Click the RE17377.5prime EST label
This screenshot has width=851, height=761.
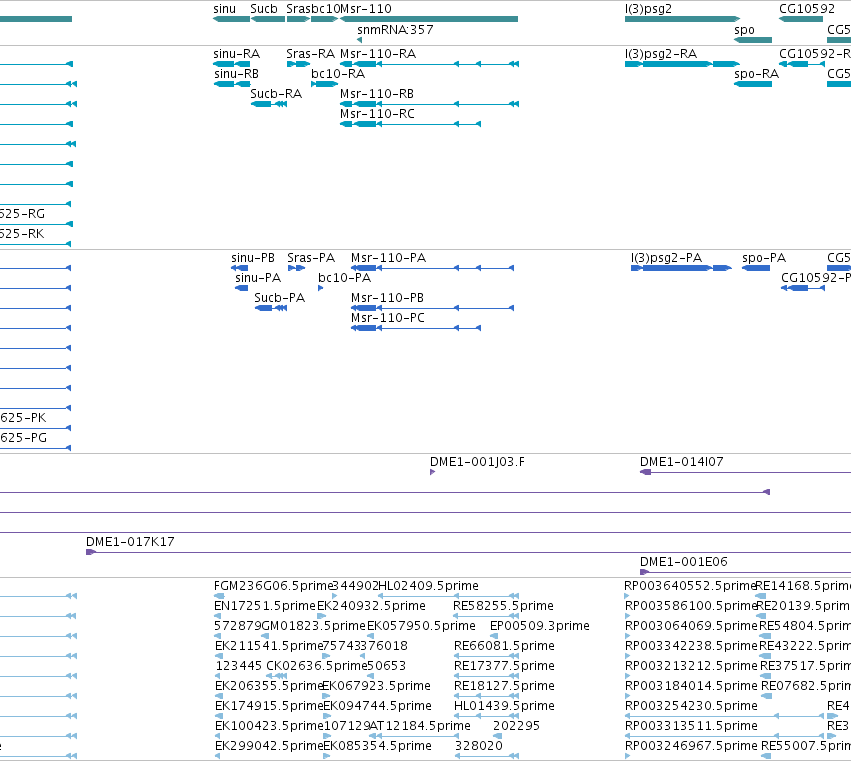pos(504,666)
